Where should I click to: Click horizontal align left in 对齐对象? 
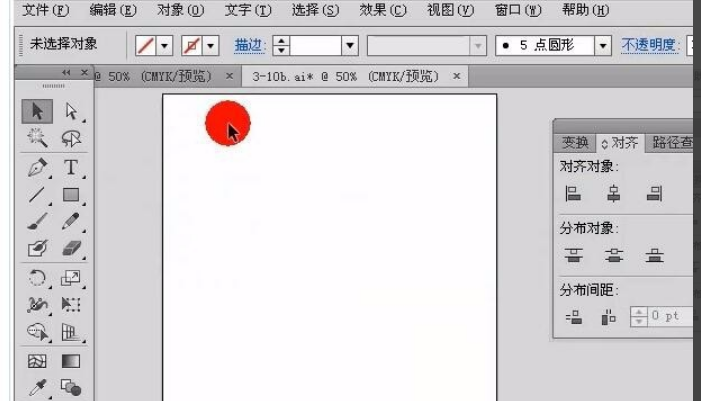573,194
